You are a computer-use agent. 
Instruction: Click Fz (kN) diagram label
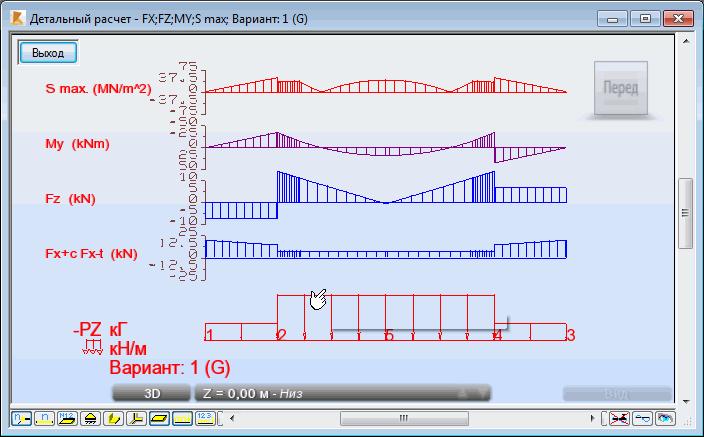[70, 199]
